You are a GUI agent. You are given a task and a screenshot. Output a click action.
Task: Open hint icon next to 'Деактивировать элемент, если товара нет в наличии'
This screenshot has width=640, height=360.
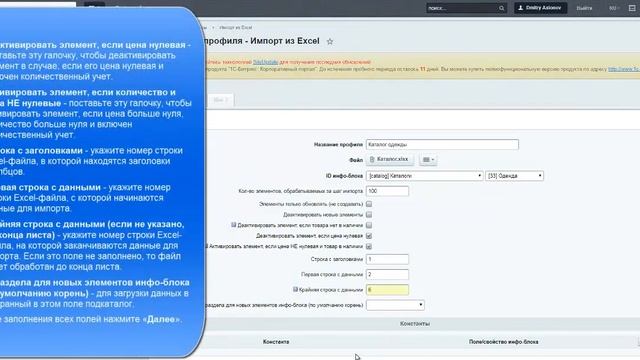(234, 225)
